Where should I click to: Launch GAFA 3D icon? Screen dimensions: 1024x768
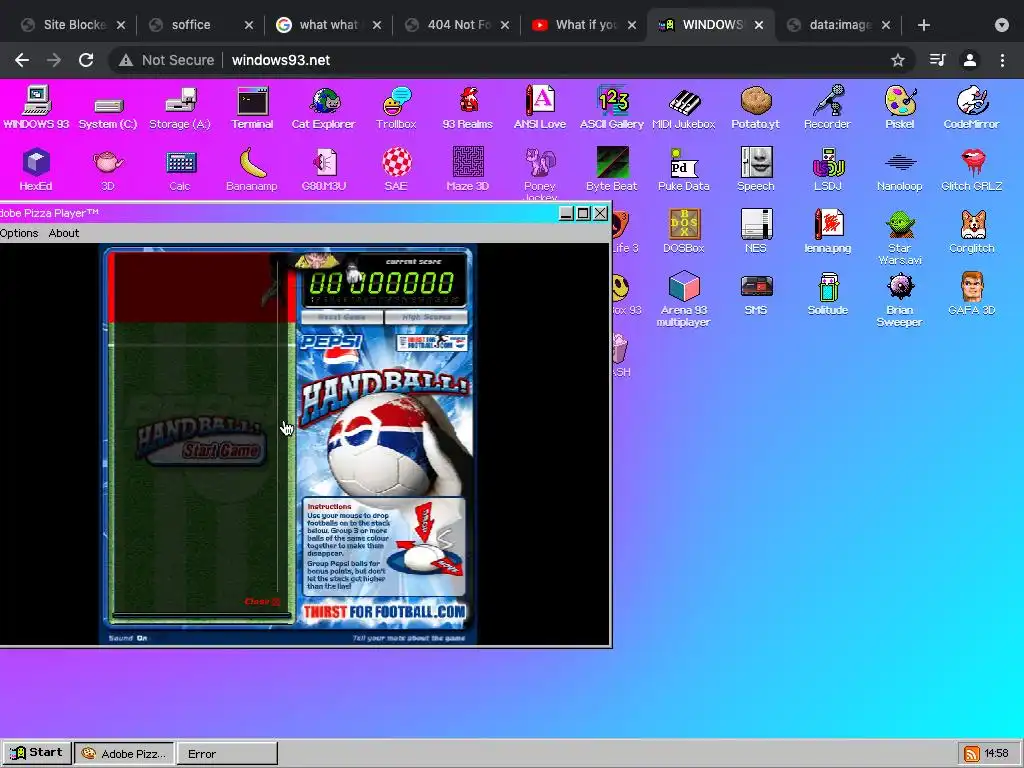click(x=972, y=293)
